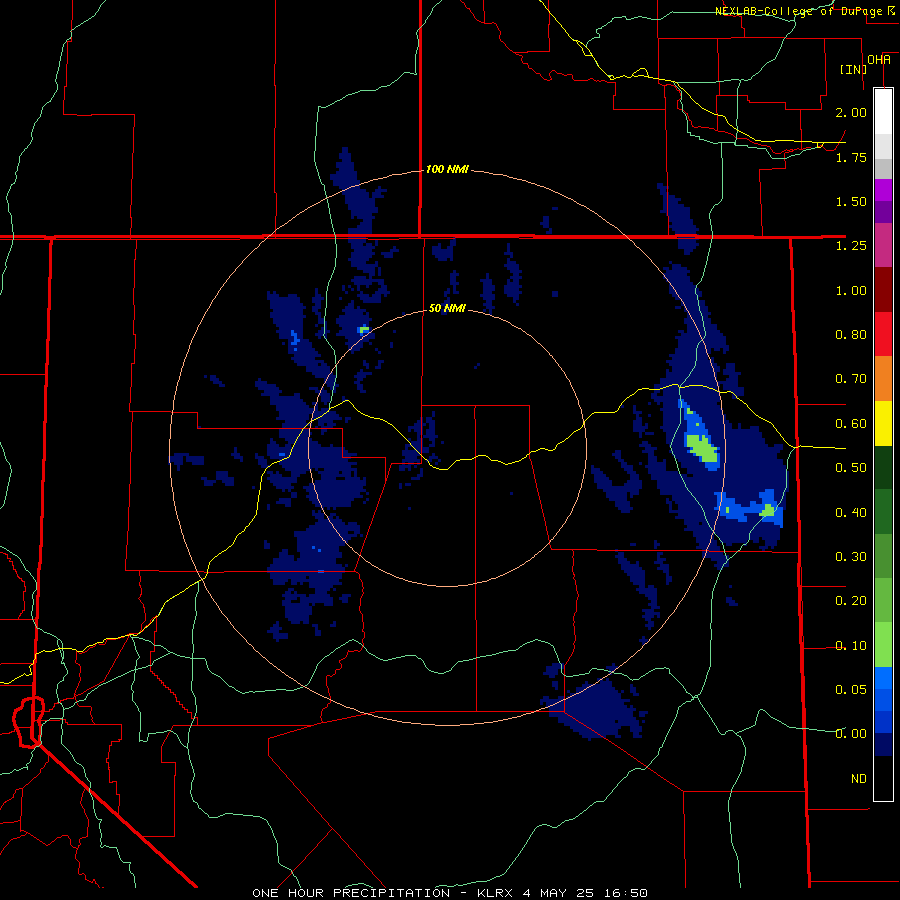Click the 2.00 legend value
Screen dimensions: 900x900
(x=851, y=112)
